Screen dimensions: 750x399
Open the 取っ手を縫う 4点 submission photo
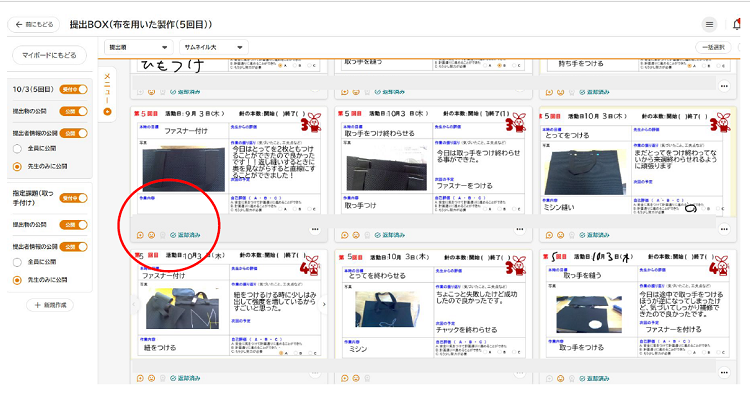[589, 313]
